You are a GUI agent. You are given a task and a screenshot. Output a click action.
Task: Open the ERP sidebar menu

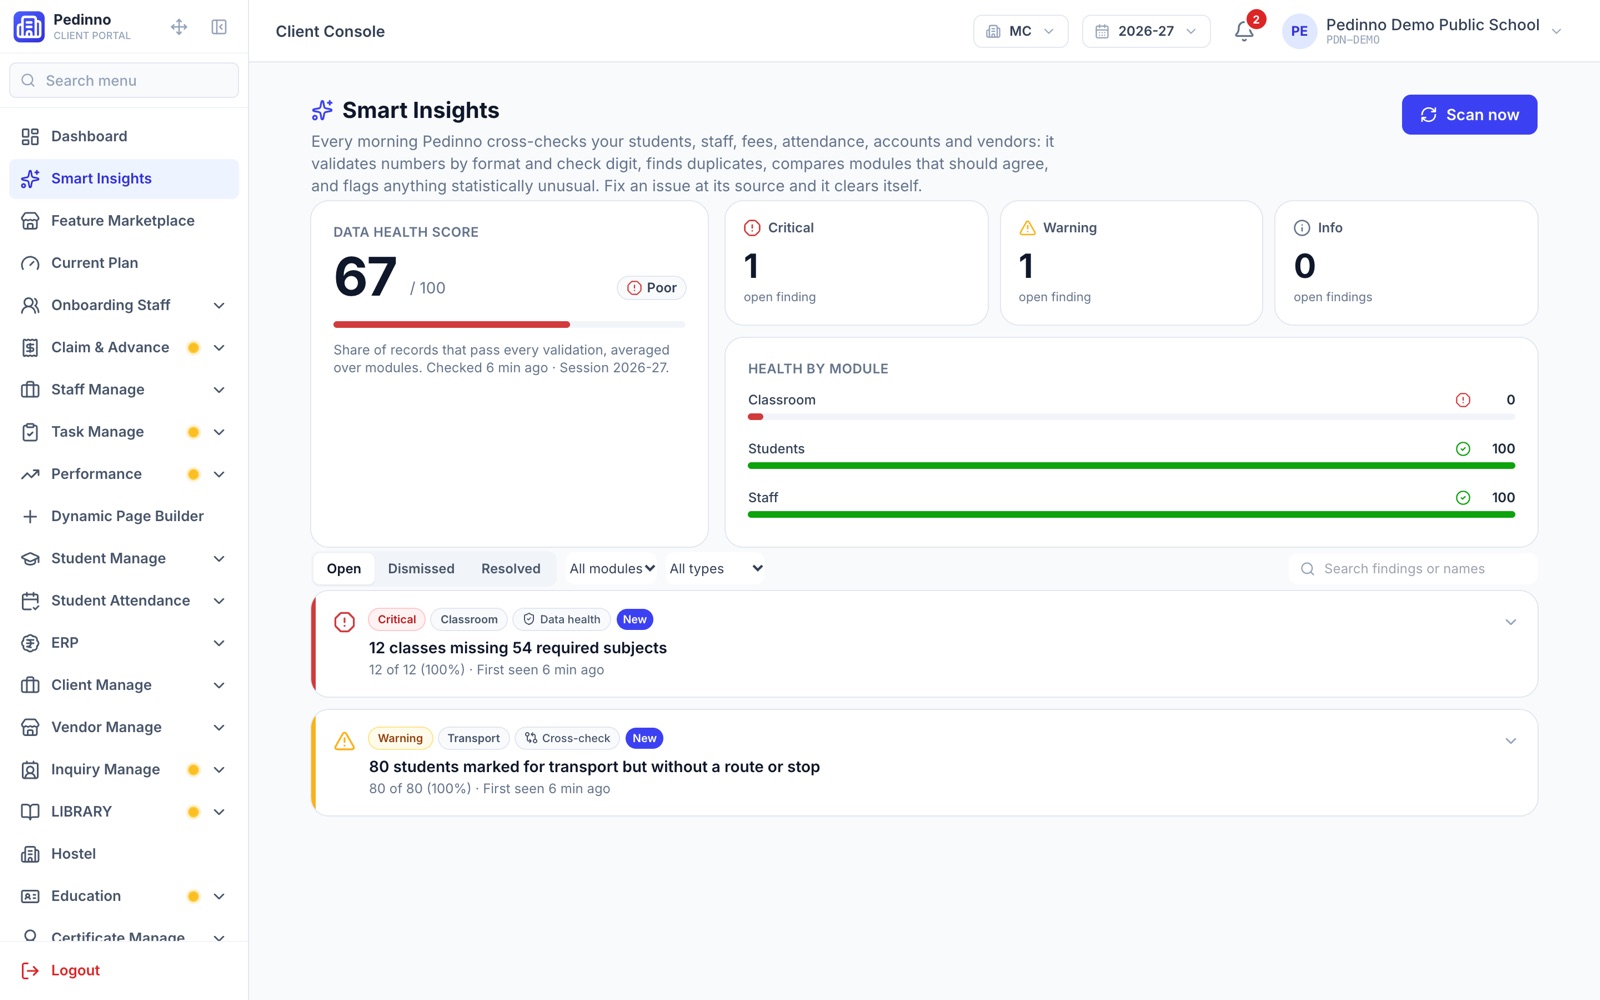tap(124, 643)
